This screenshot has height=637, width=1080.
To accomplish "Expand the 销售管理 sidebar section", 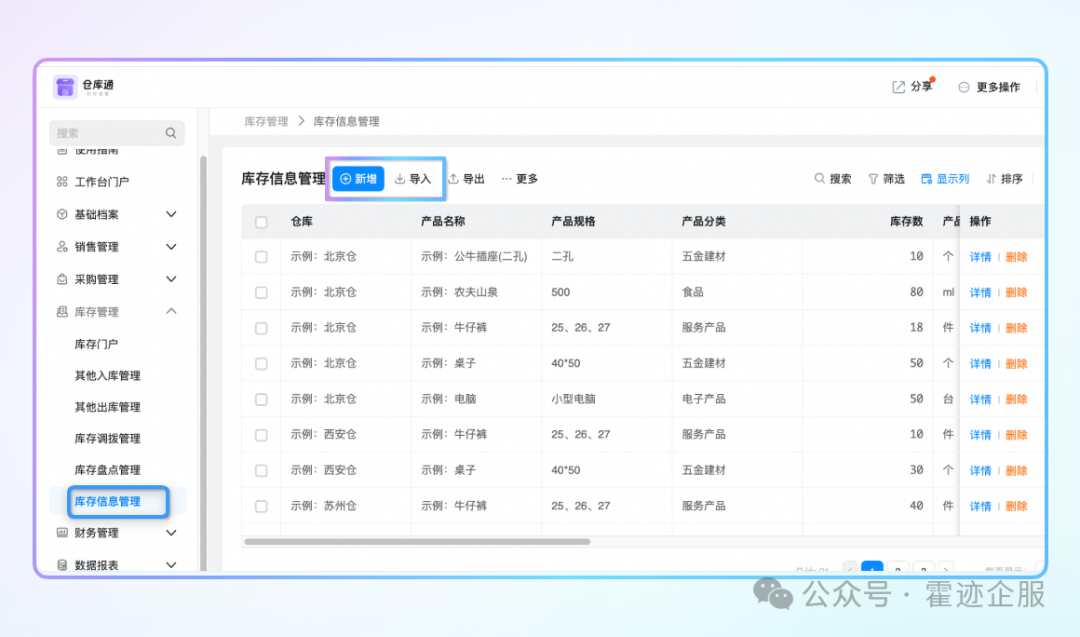I will pyautogui.click(x=171, y=247).
